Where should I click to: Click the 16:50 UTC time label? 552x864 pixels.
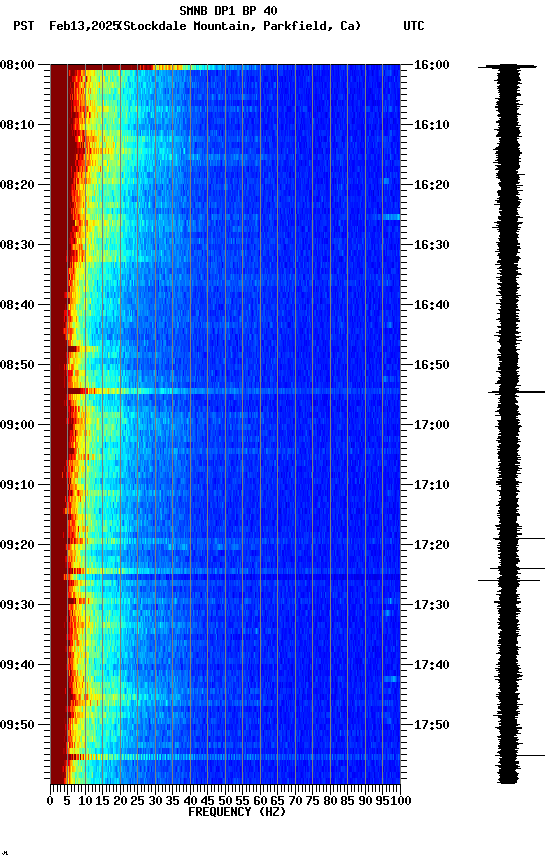point(432,365)
